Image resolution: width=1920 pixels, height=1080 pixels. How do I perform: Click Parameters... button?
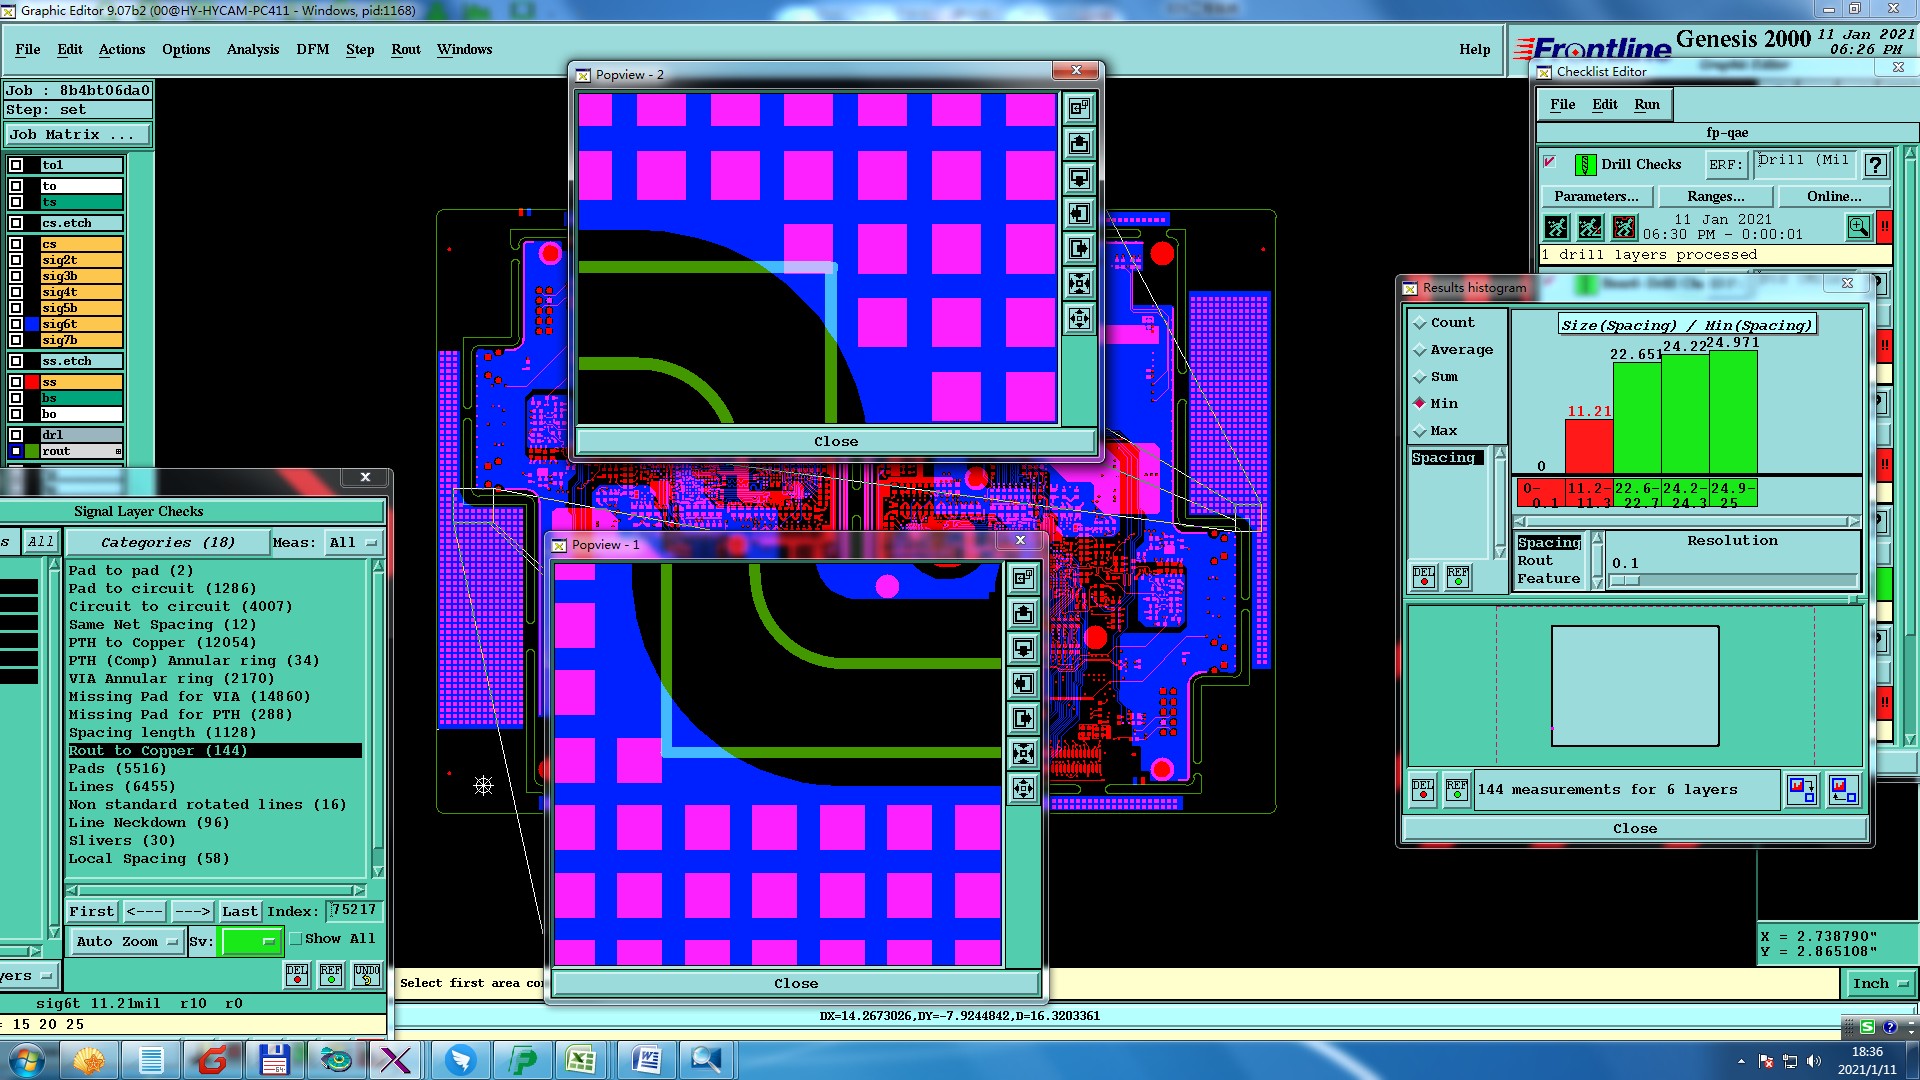[1596, 197]
